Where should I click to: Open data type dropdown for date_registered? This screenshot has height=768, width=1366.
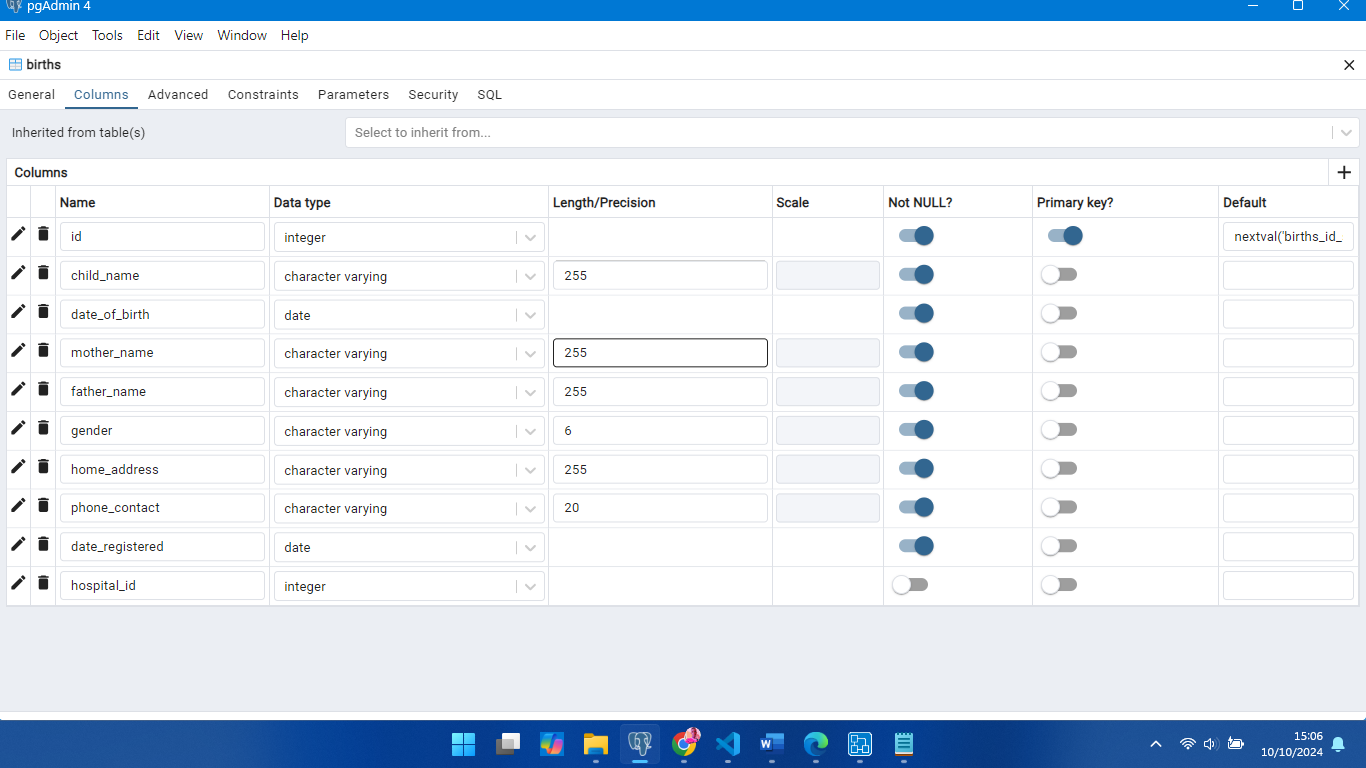tap(530, 547)
